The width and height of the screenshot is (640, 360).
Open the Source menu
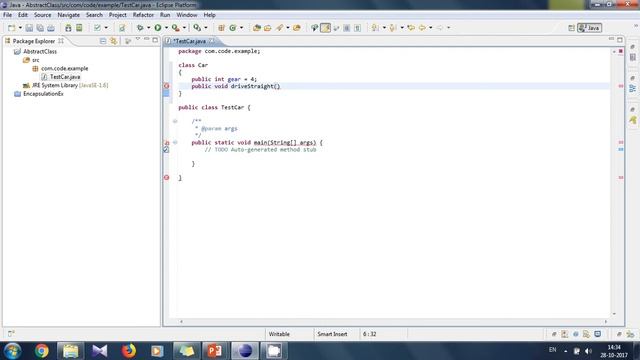(42, 15)
